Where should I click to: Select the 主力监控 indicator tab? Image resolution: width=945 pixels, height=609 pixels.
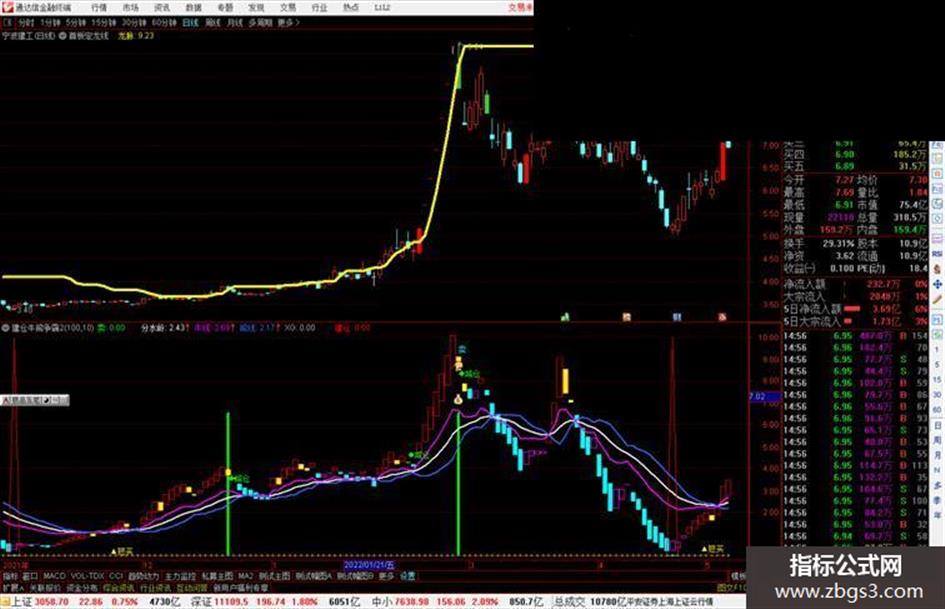pyautogui.click(x=180, y=576)
